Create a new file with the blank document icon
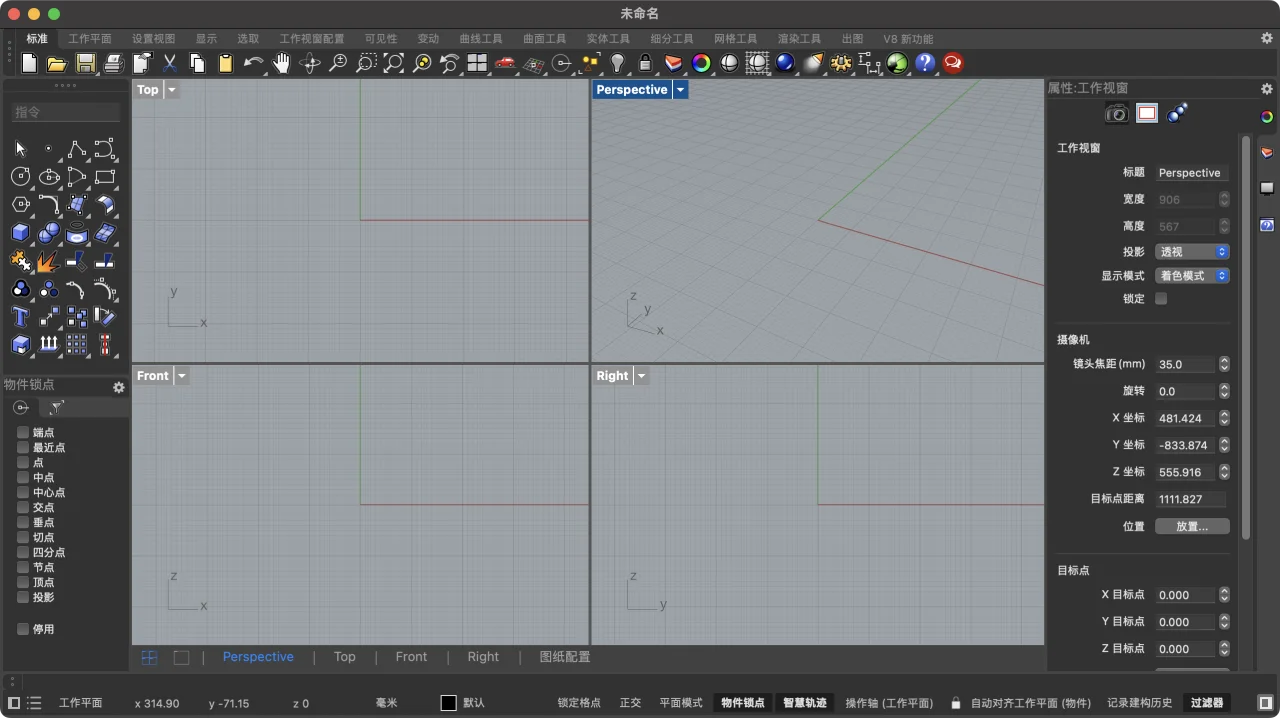 (29, 63)
